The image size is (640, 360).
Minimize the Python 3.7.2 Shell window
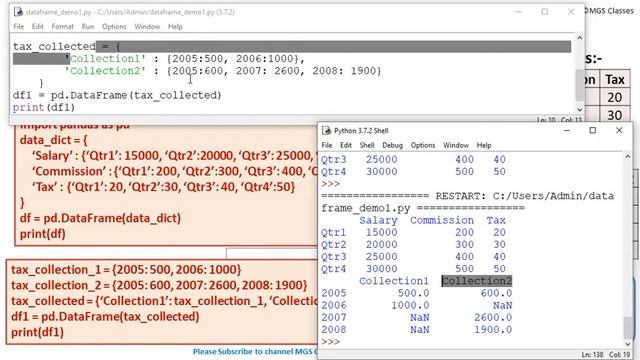click(x=567, y=131)
